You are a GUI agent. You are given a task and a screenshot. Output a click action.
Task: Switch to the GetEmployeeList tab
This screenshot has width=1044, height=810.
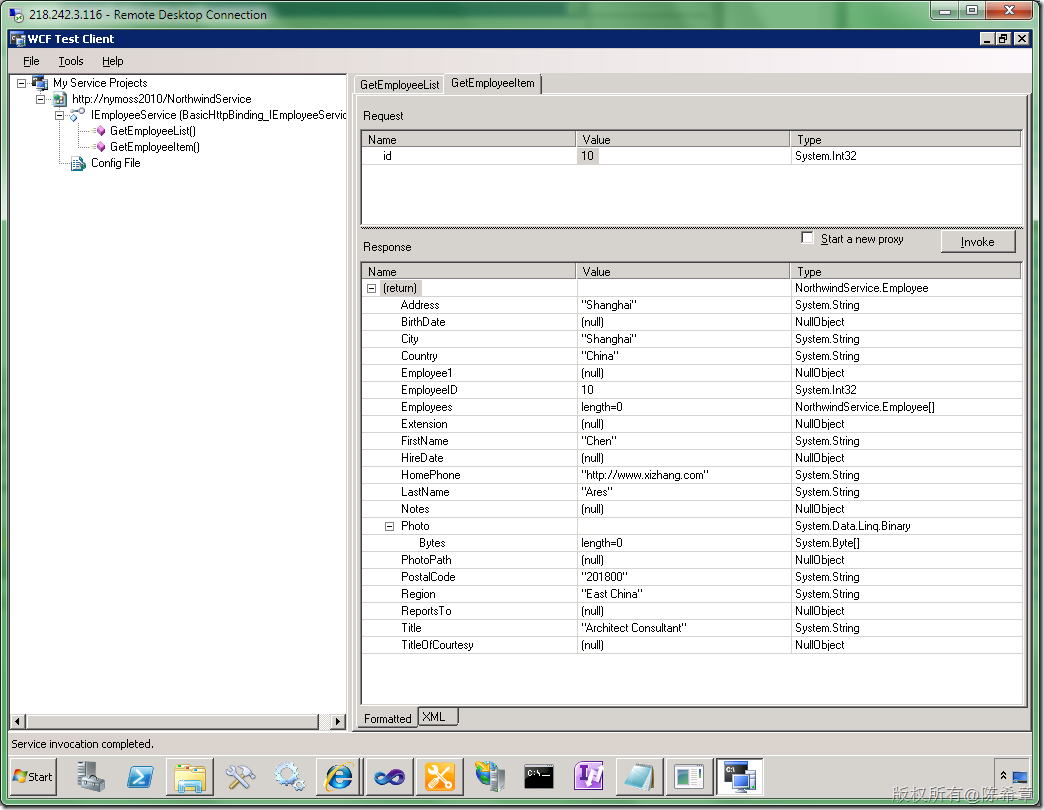click(399, 85)
